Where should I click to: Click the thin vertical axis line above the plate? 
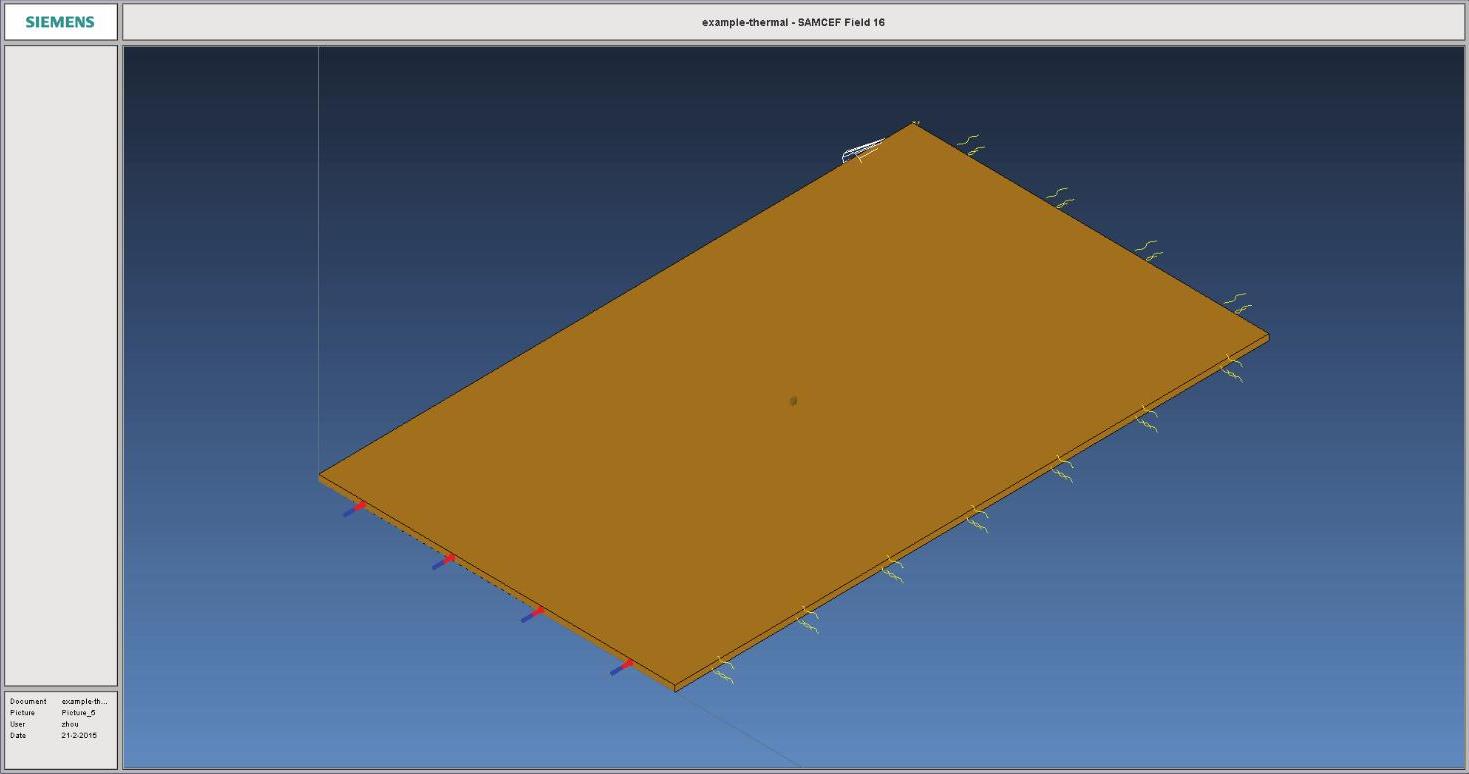click(x=318, y=250)
